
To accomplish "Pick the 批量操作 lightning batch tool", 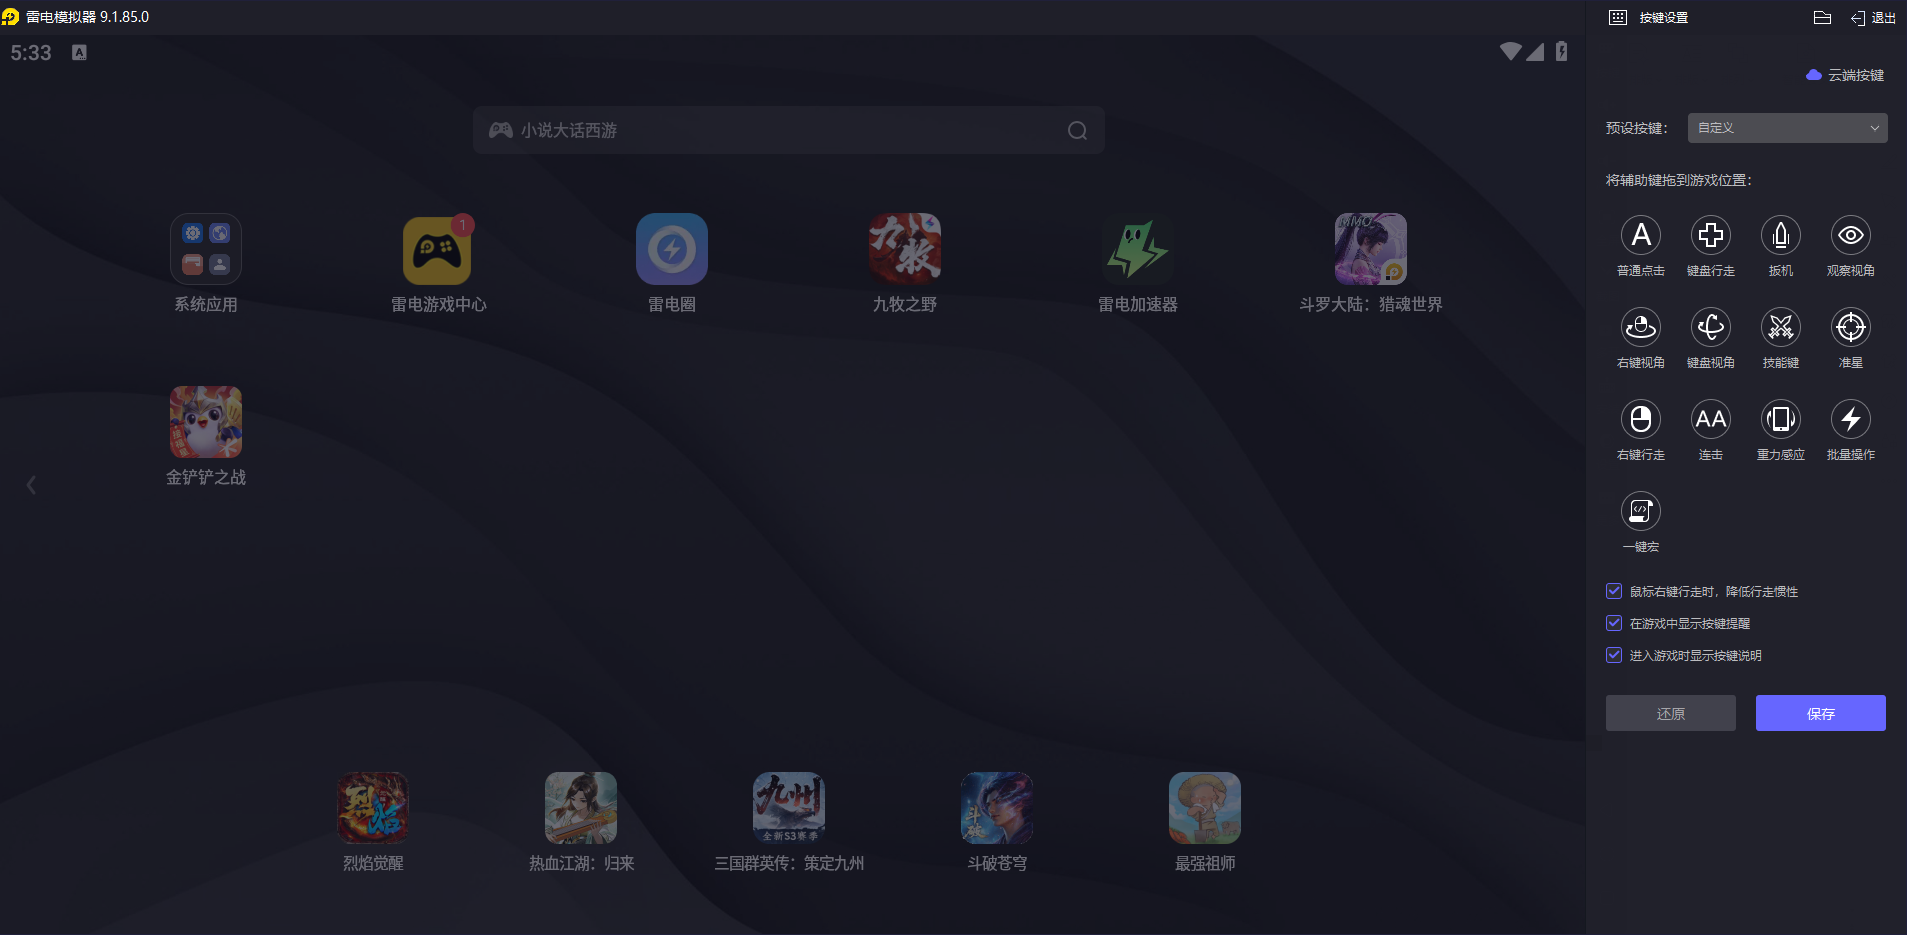I will click(x=1851, y=419).
